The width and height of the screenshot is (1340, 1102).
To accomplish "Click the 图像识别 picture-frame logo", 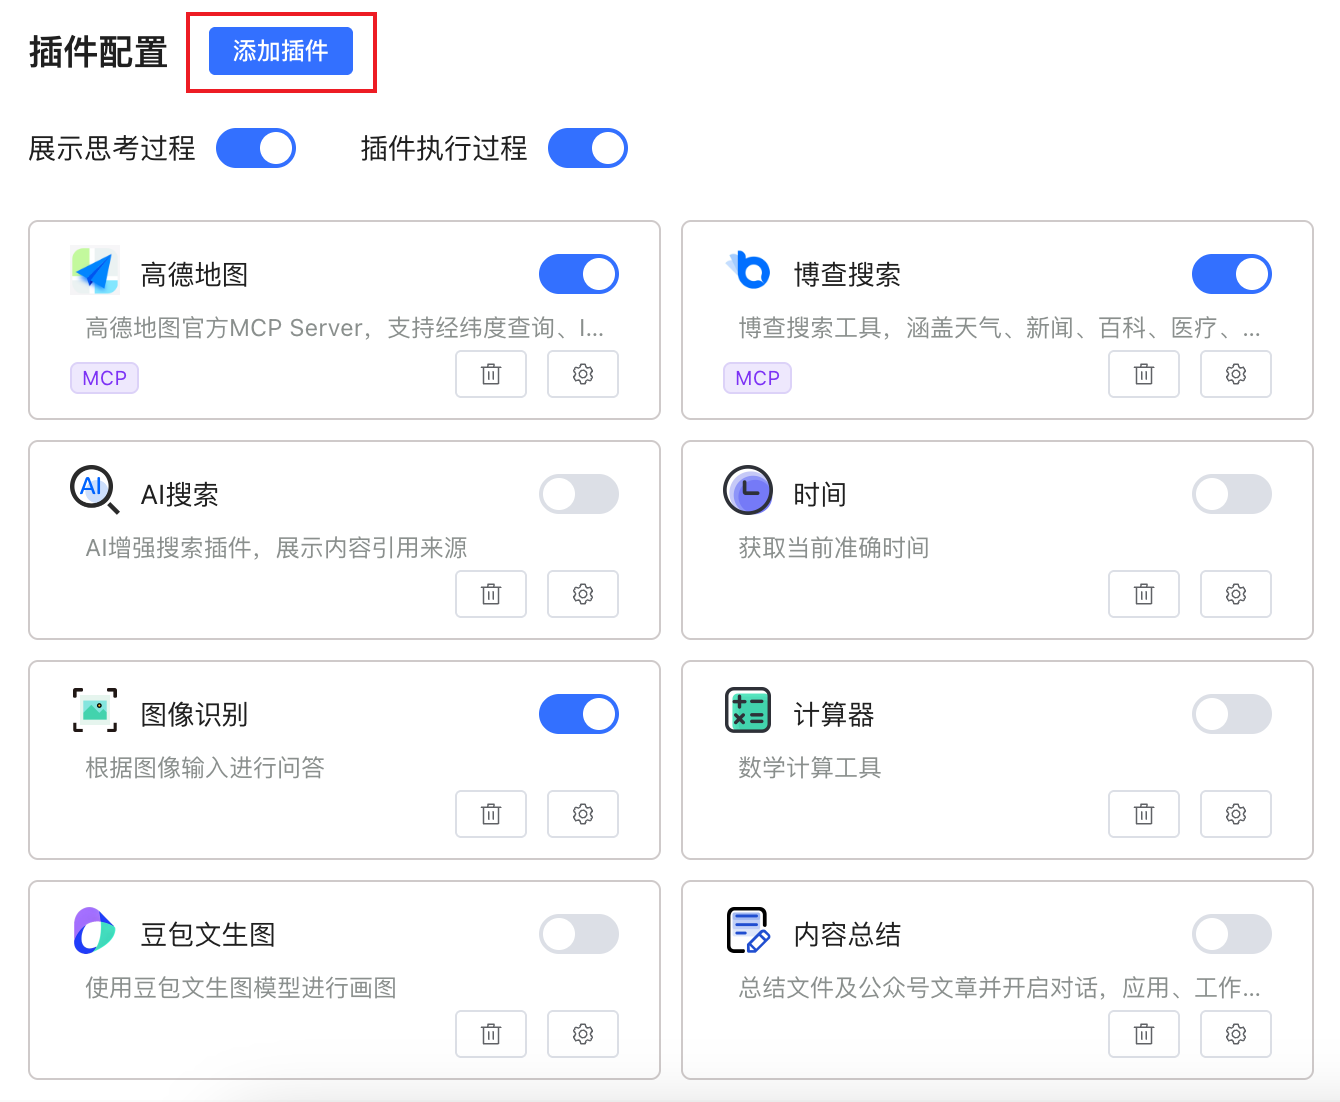I will (x=95, y=710).
